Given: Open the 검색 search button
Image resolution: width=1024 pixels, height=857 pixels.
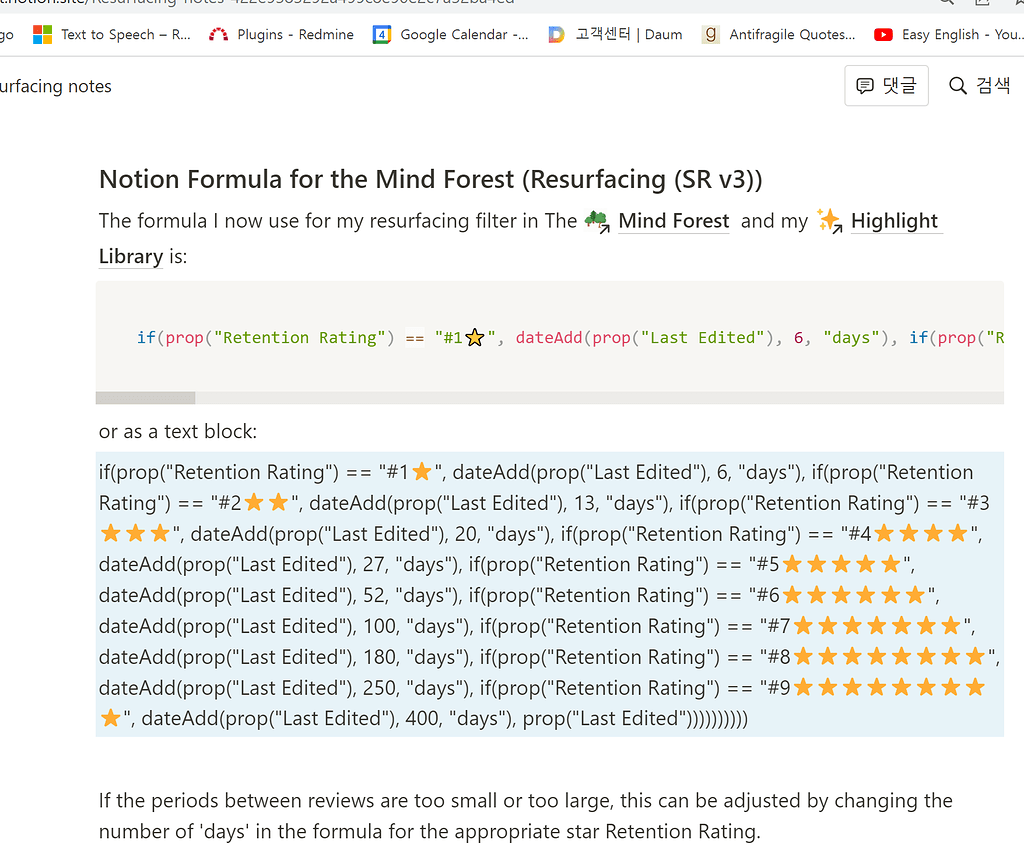Looking at the screenshot, I should [x=980, y=86].
